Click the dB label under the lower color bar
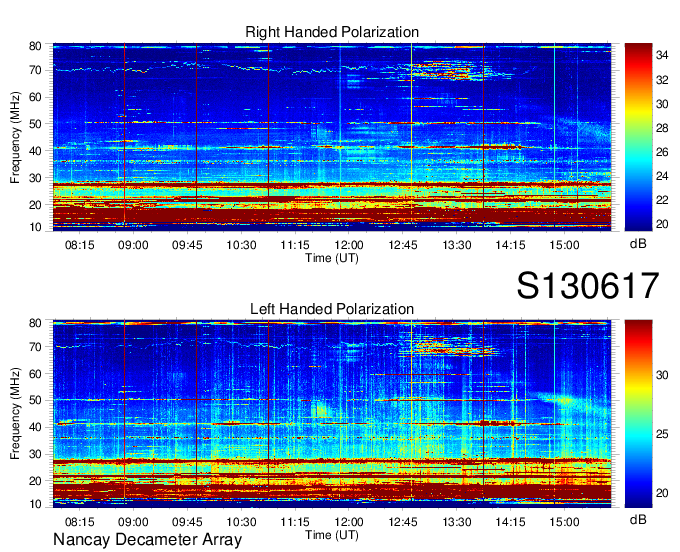The height and width of the screenshot is (552, 680). click(638, 519)
